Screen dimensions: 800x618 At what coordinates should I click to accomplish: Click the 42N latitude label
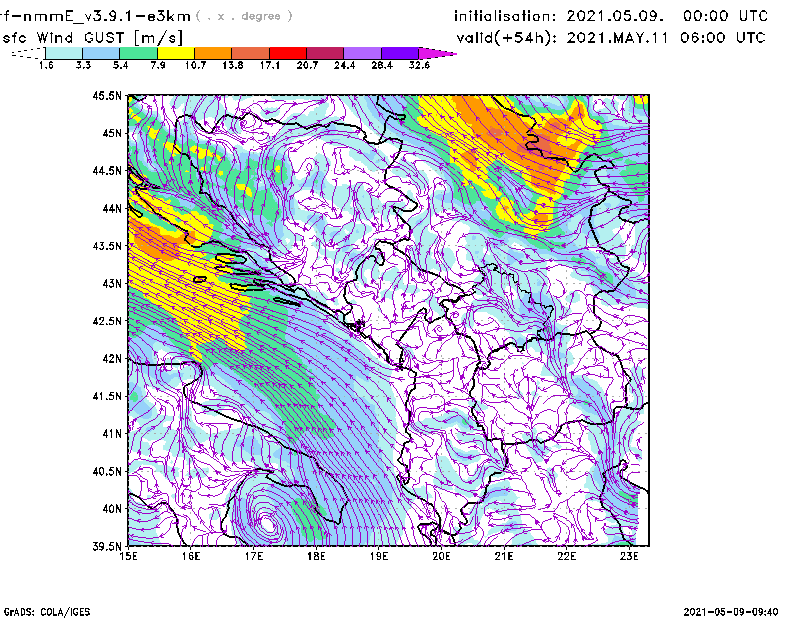pos(112,358)
